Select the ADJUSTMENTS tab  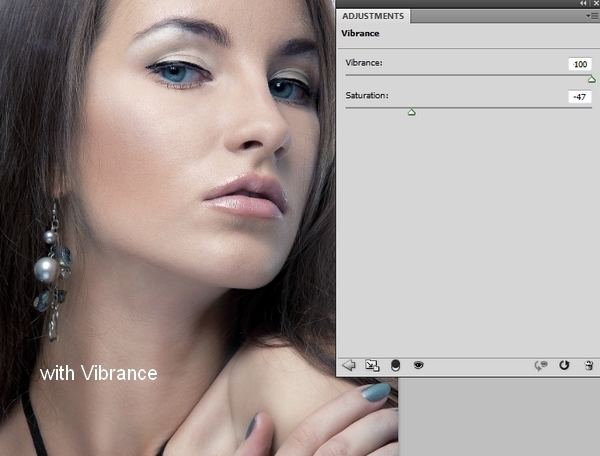(373, 16)
